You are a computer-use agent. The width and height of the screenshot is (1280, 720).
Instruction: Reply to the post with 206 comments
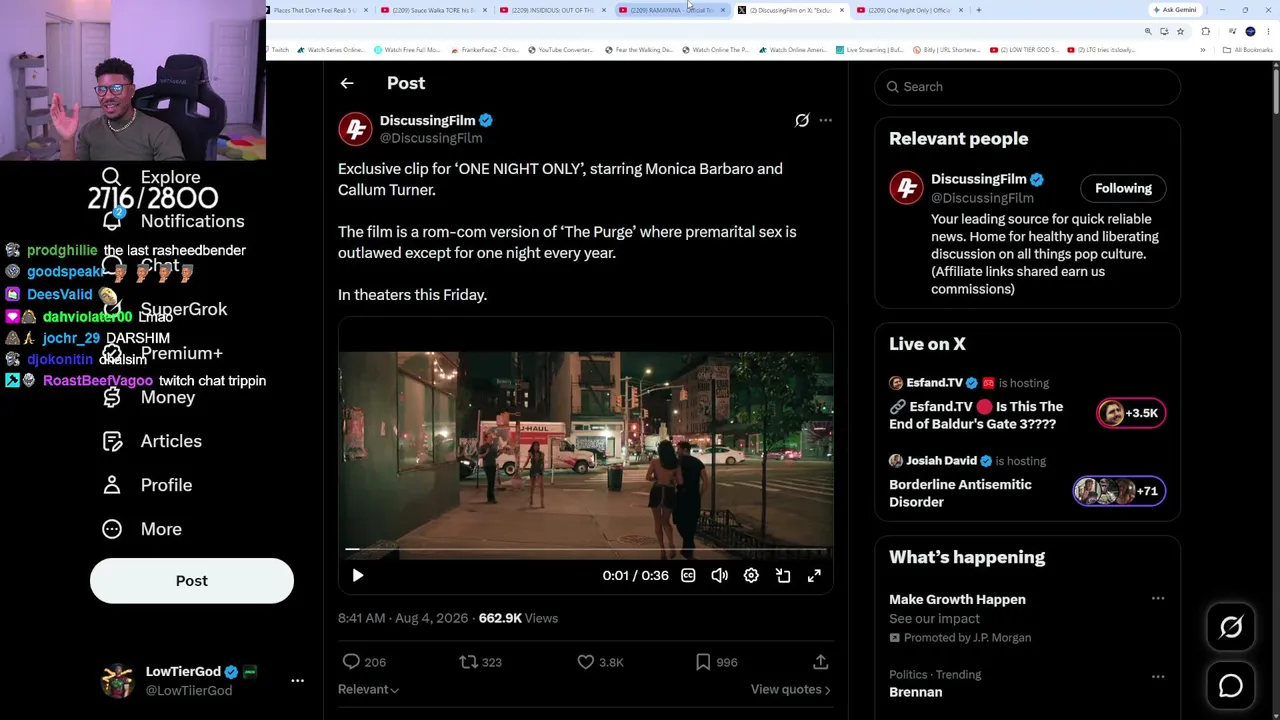pos(364,662)
